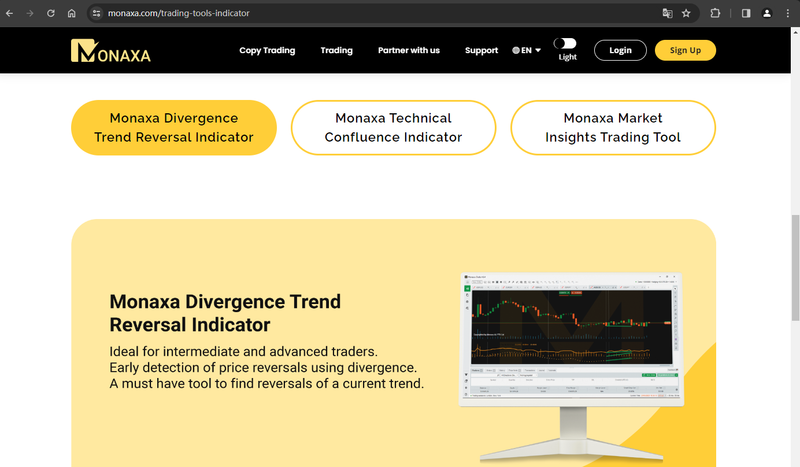Screen dimensions: 800x467
Task: Open the browser three-dot menu
Action: (x=788, y=13)
